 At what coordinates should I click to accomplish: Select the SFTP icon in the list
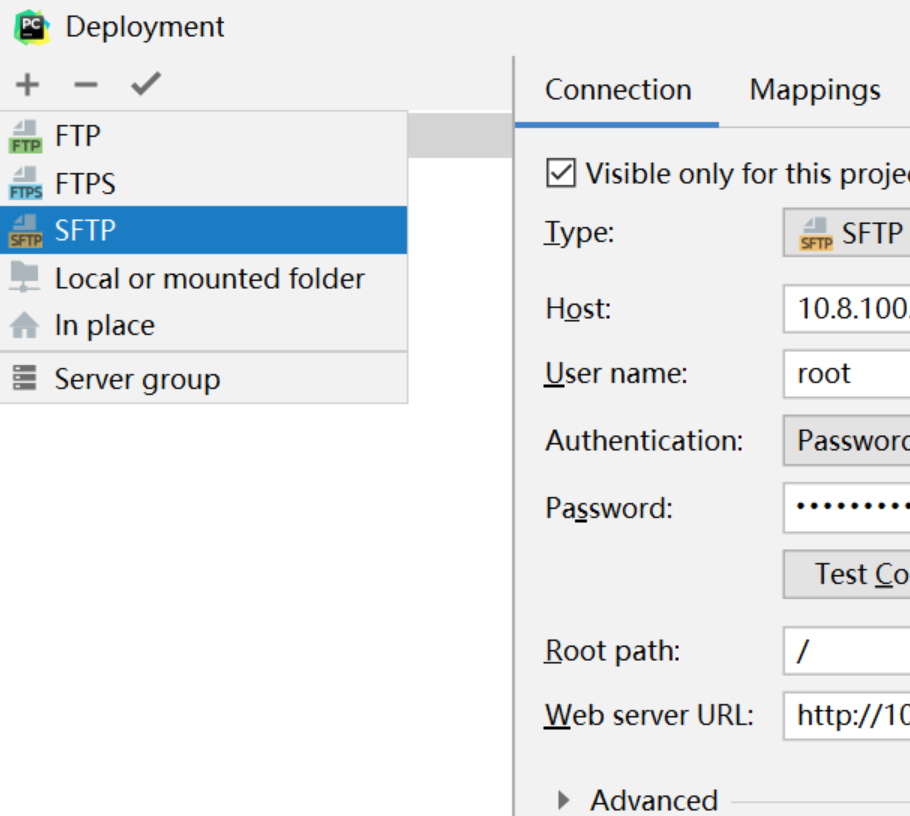(x=25, y=231)
